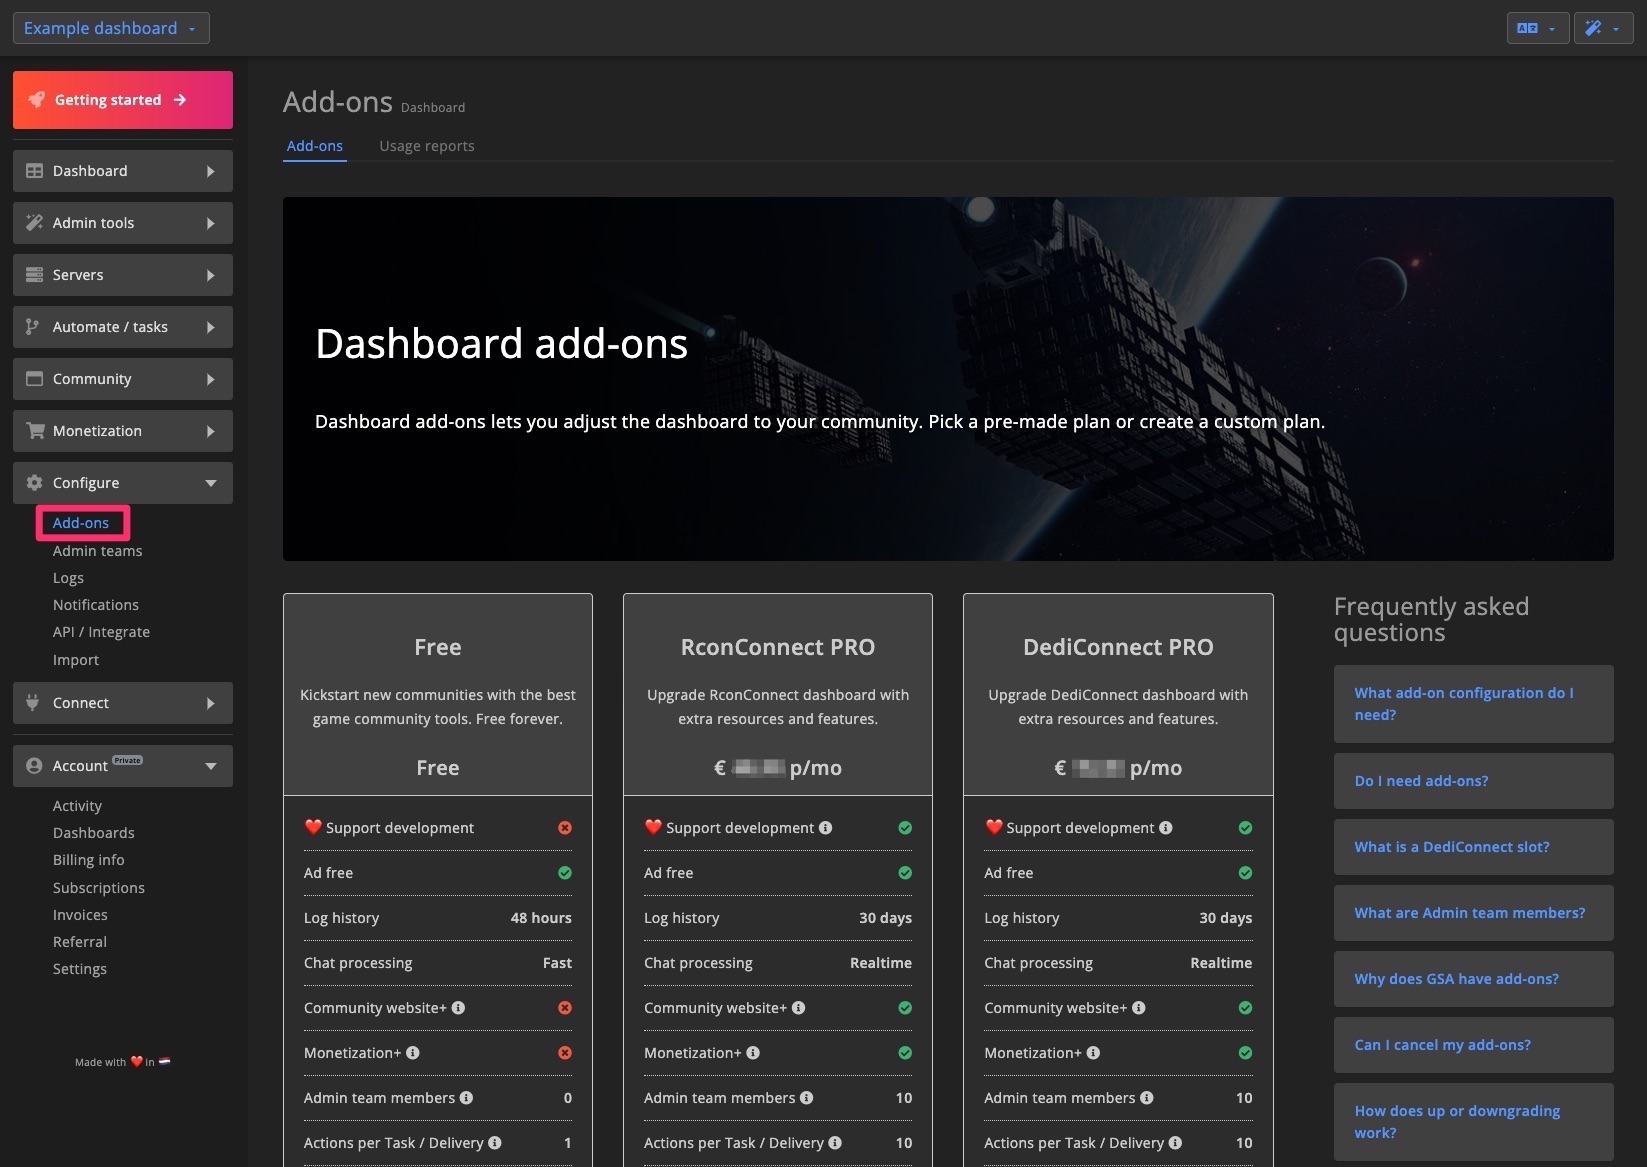Viewport: 1647px width, 1167px height.
Task: Switch to the Usage reports tab
Action: pos(427,145)
